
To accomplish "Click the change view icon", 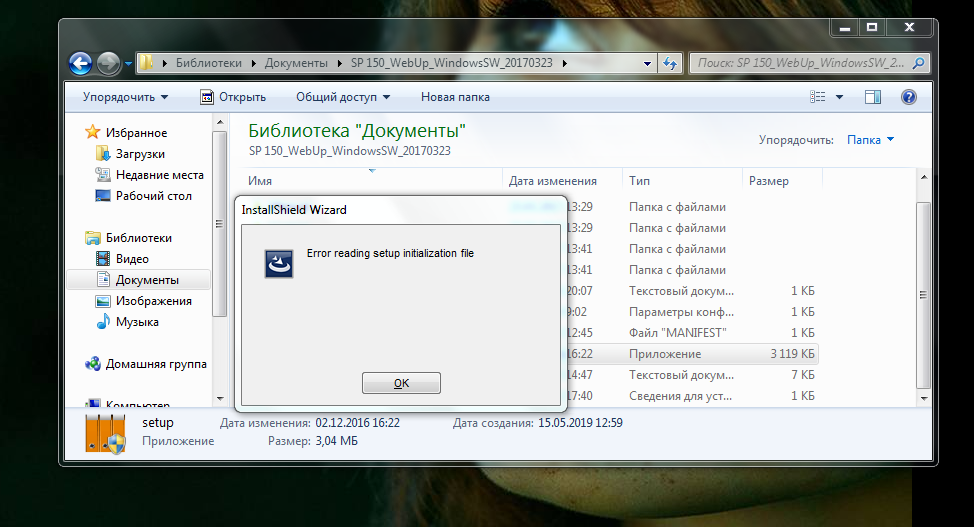I will pyautogui.click(x=816, y=97).
